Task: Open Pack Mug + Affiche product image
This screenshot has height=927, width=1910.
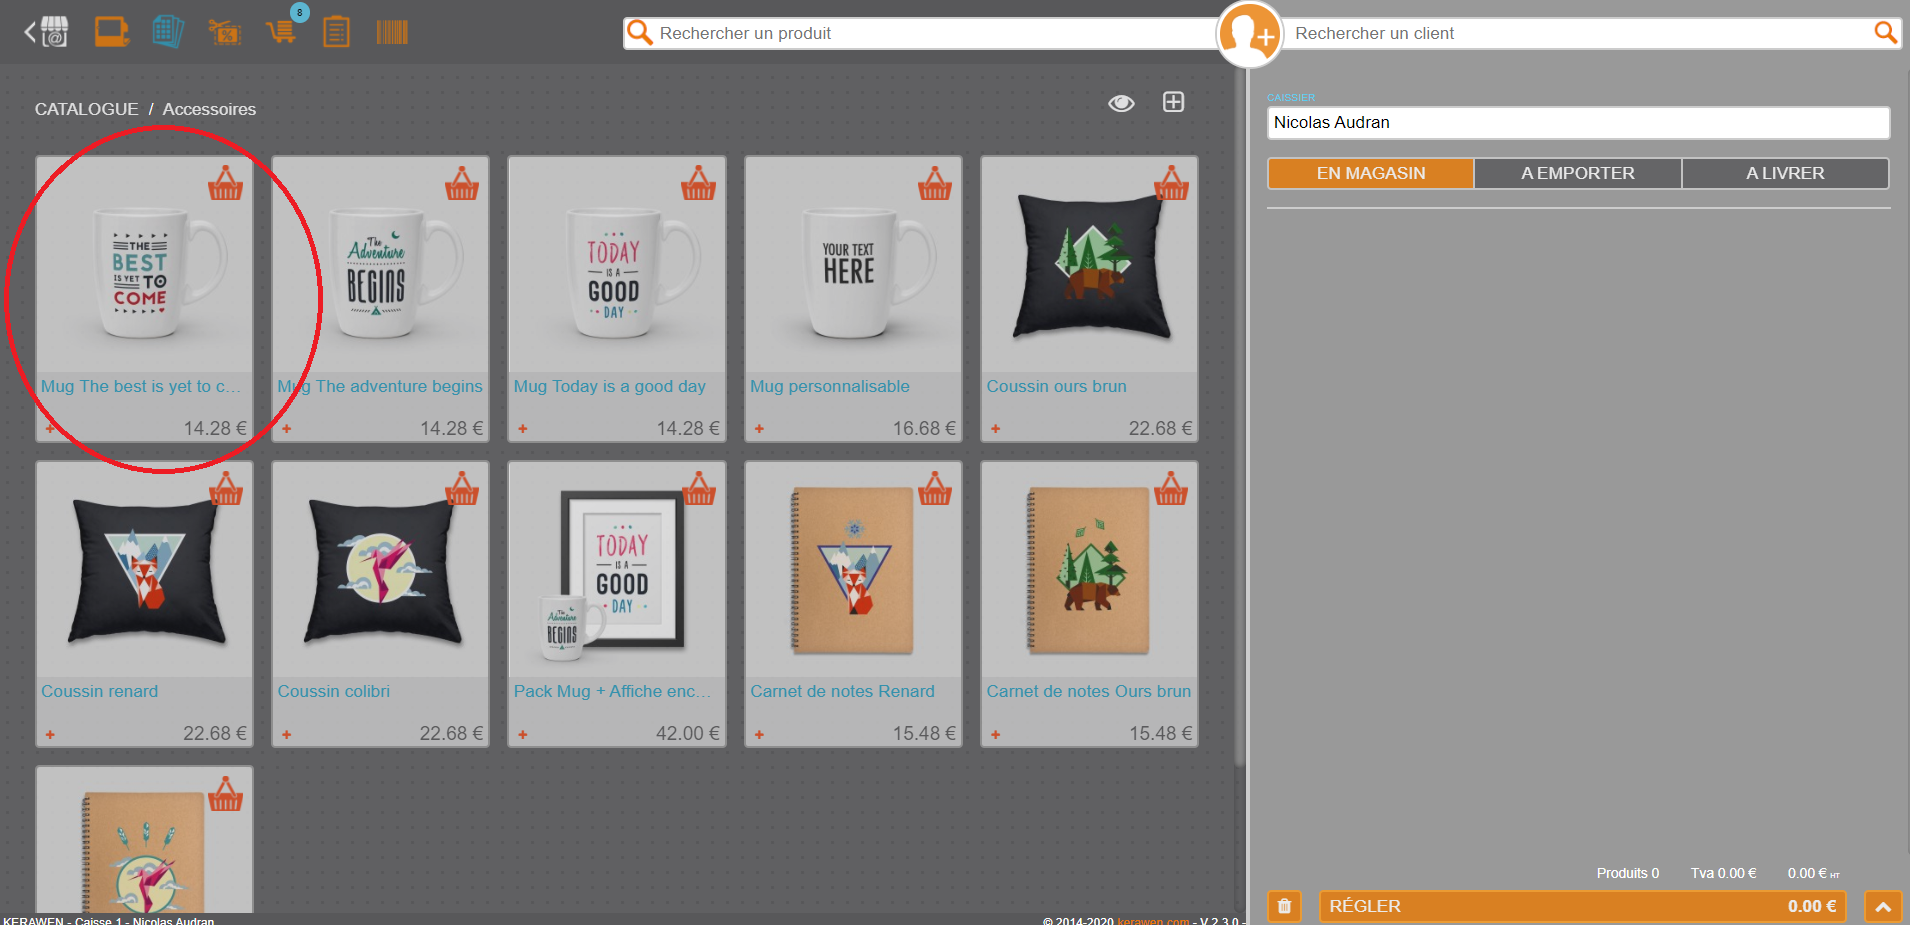Action: [617, 570]
